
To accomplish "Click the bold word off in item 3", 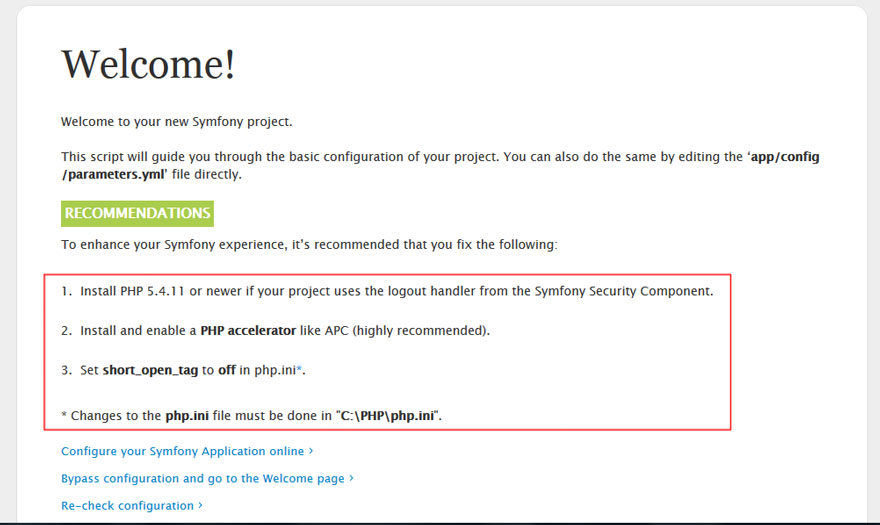I will coord(227,370).
